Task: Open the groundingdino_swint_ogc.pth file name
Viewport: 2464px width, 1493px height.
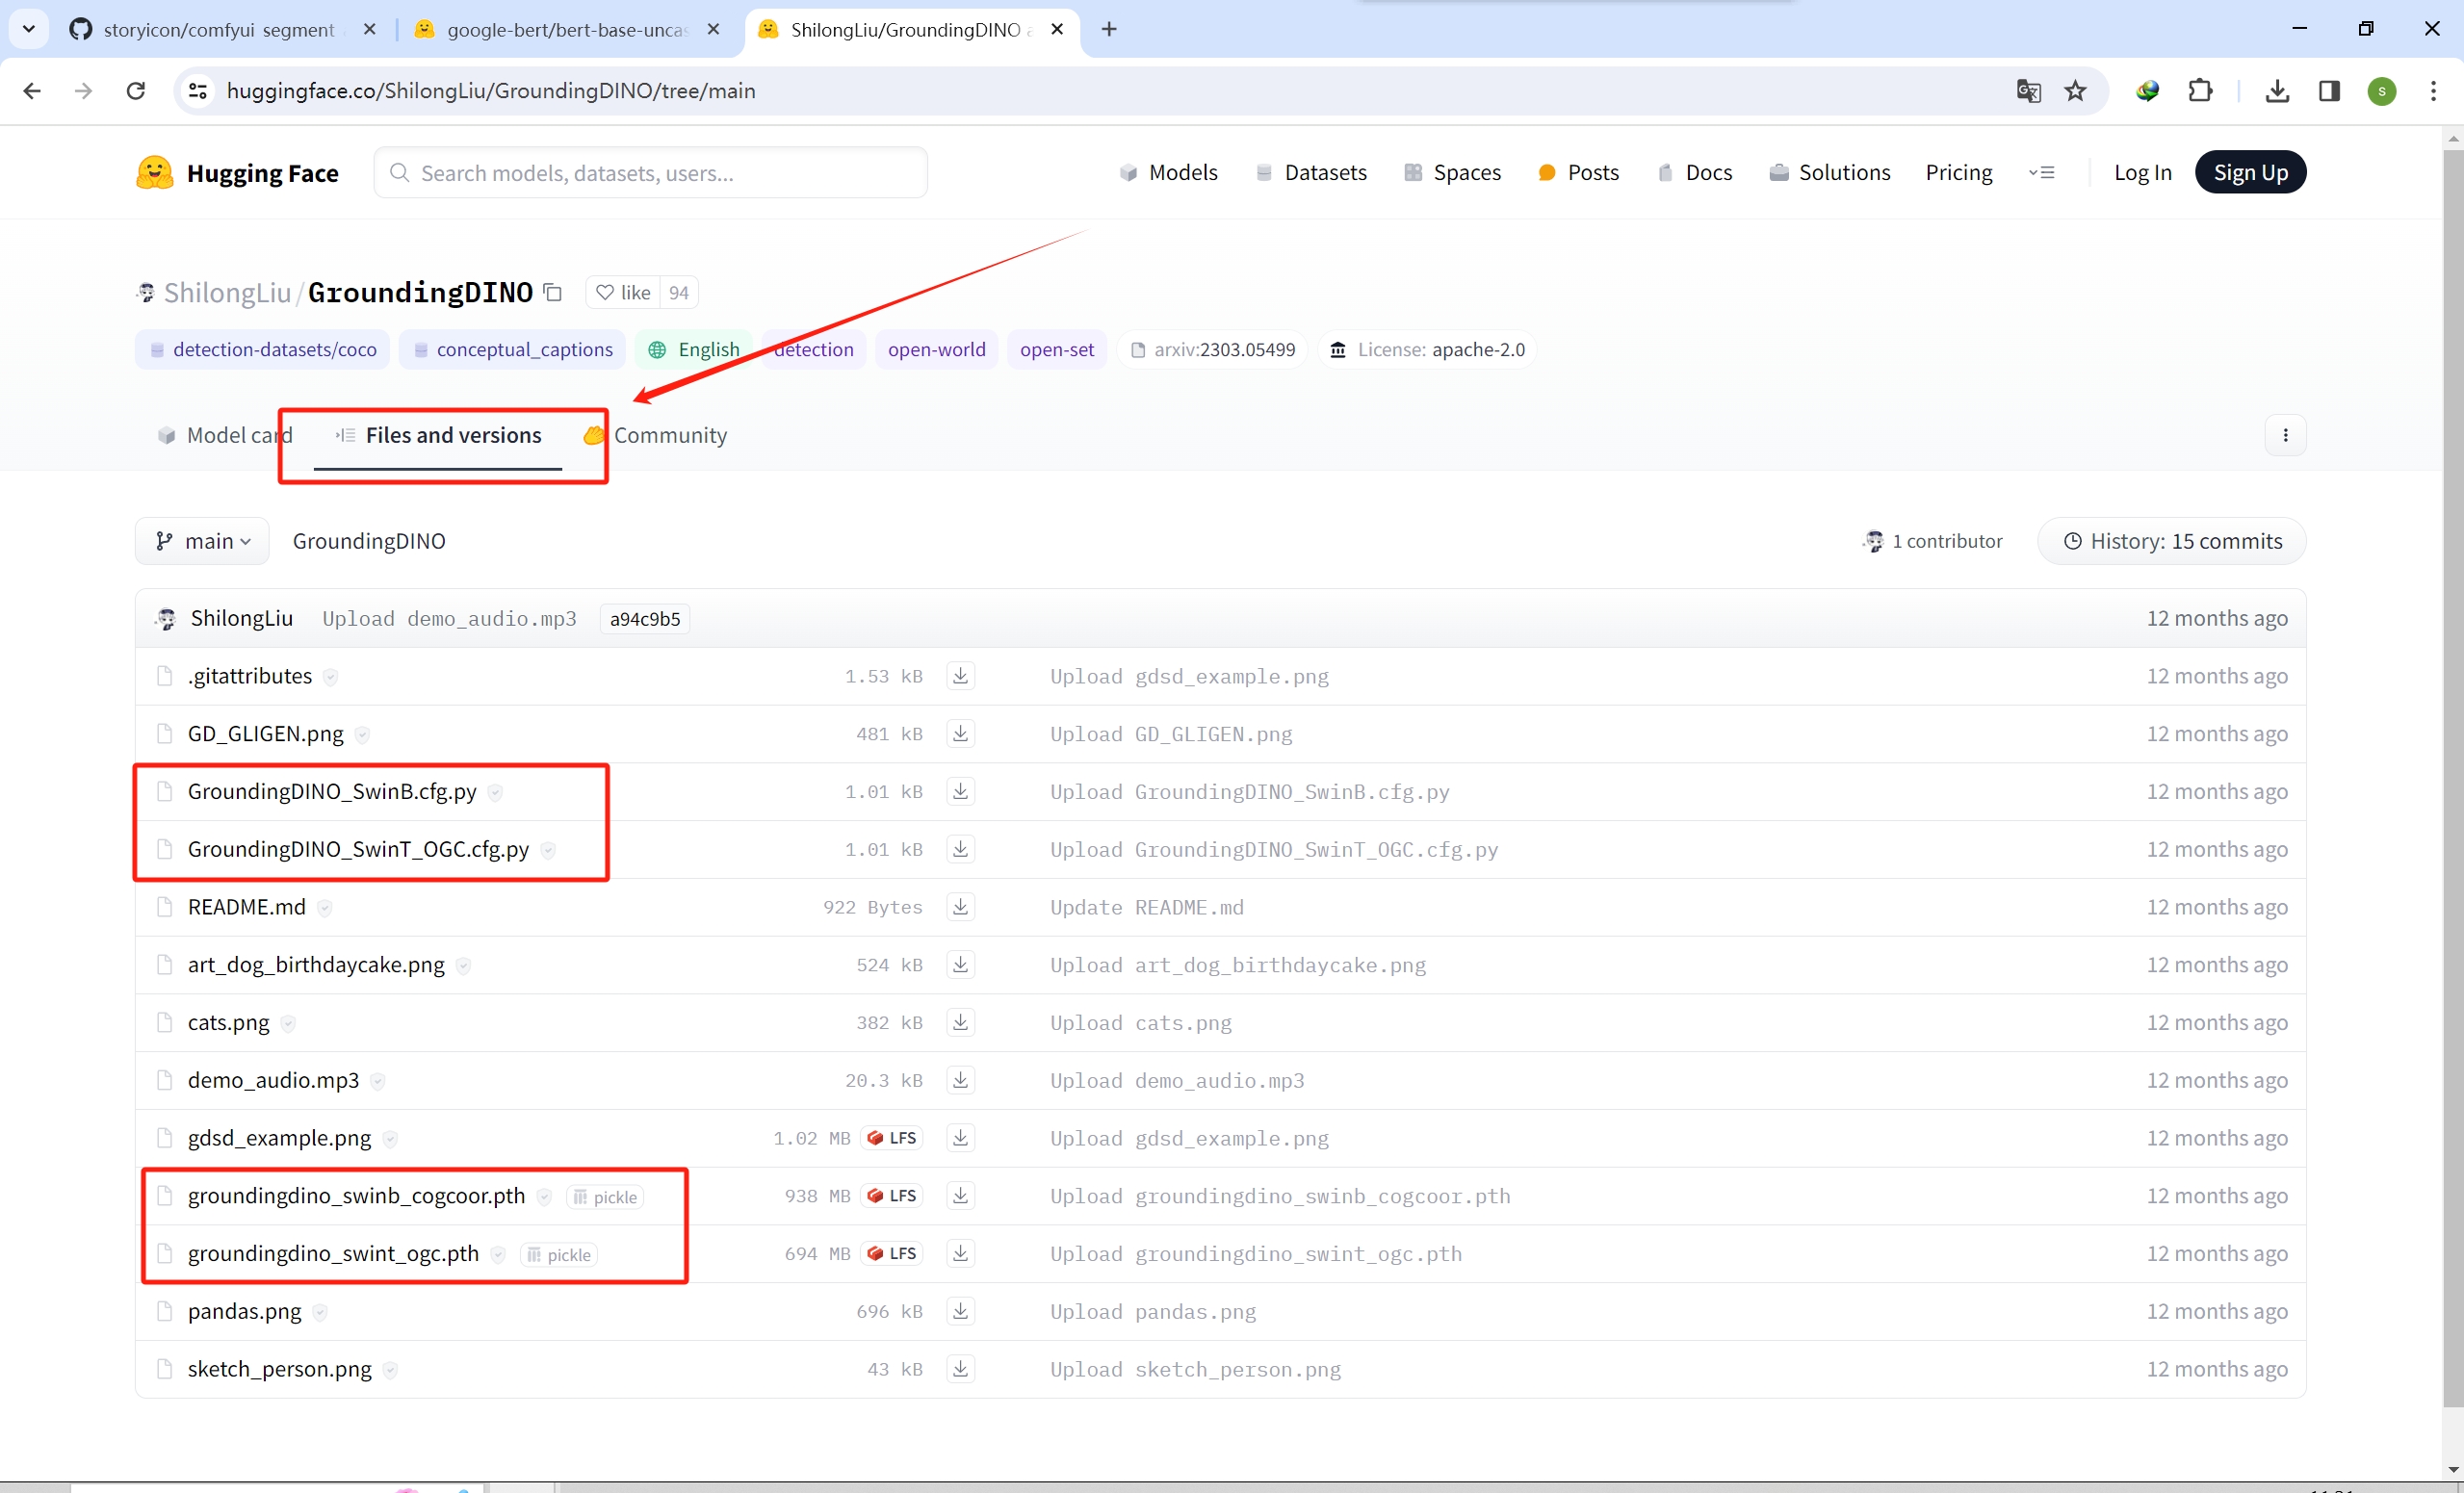Action: point(333,1254)
